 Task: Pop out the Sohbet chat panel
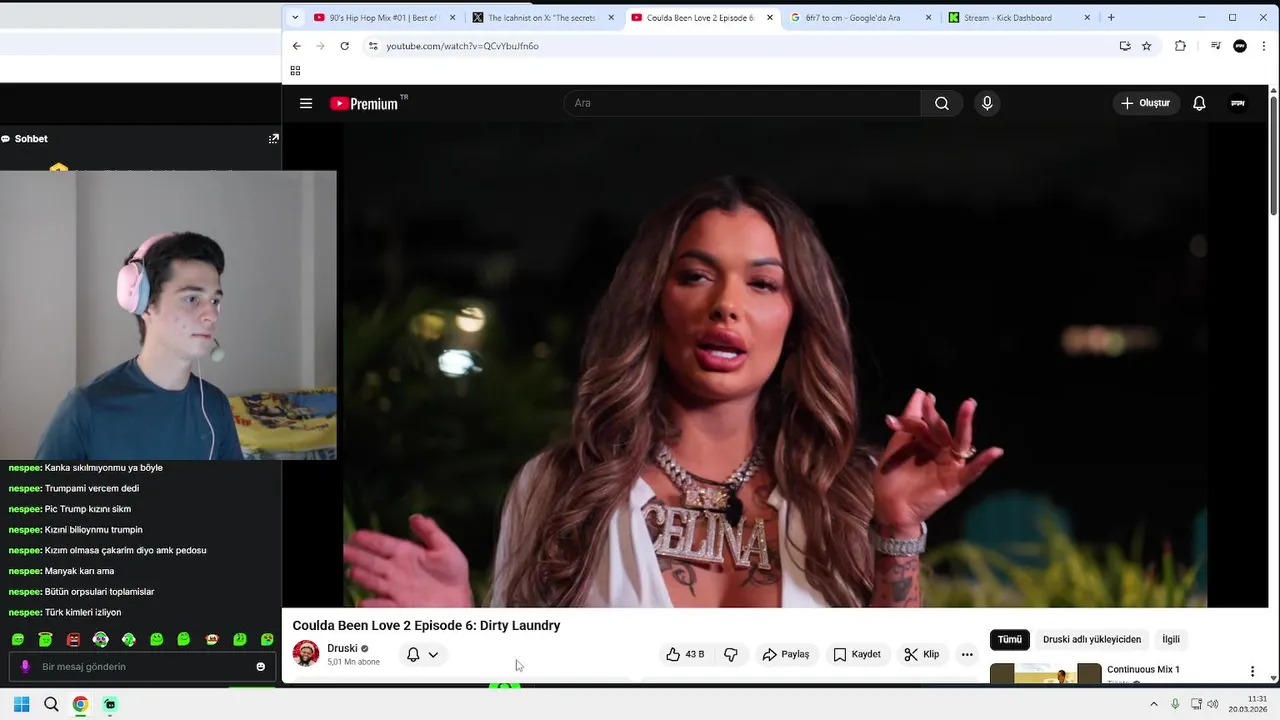pyautogui.click(x=273, y=139)
